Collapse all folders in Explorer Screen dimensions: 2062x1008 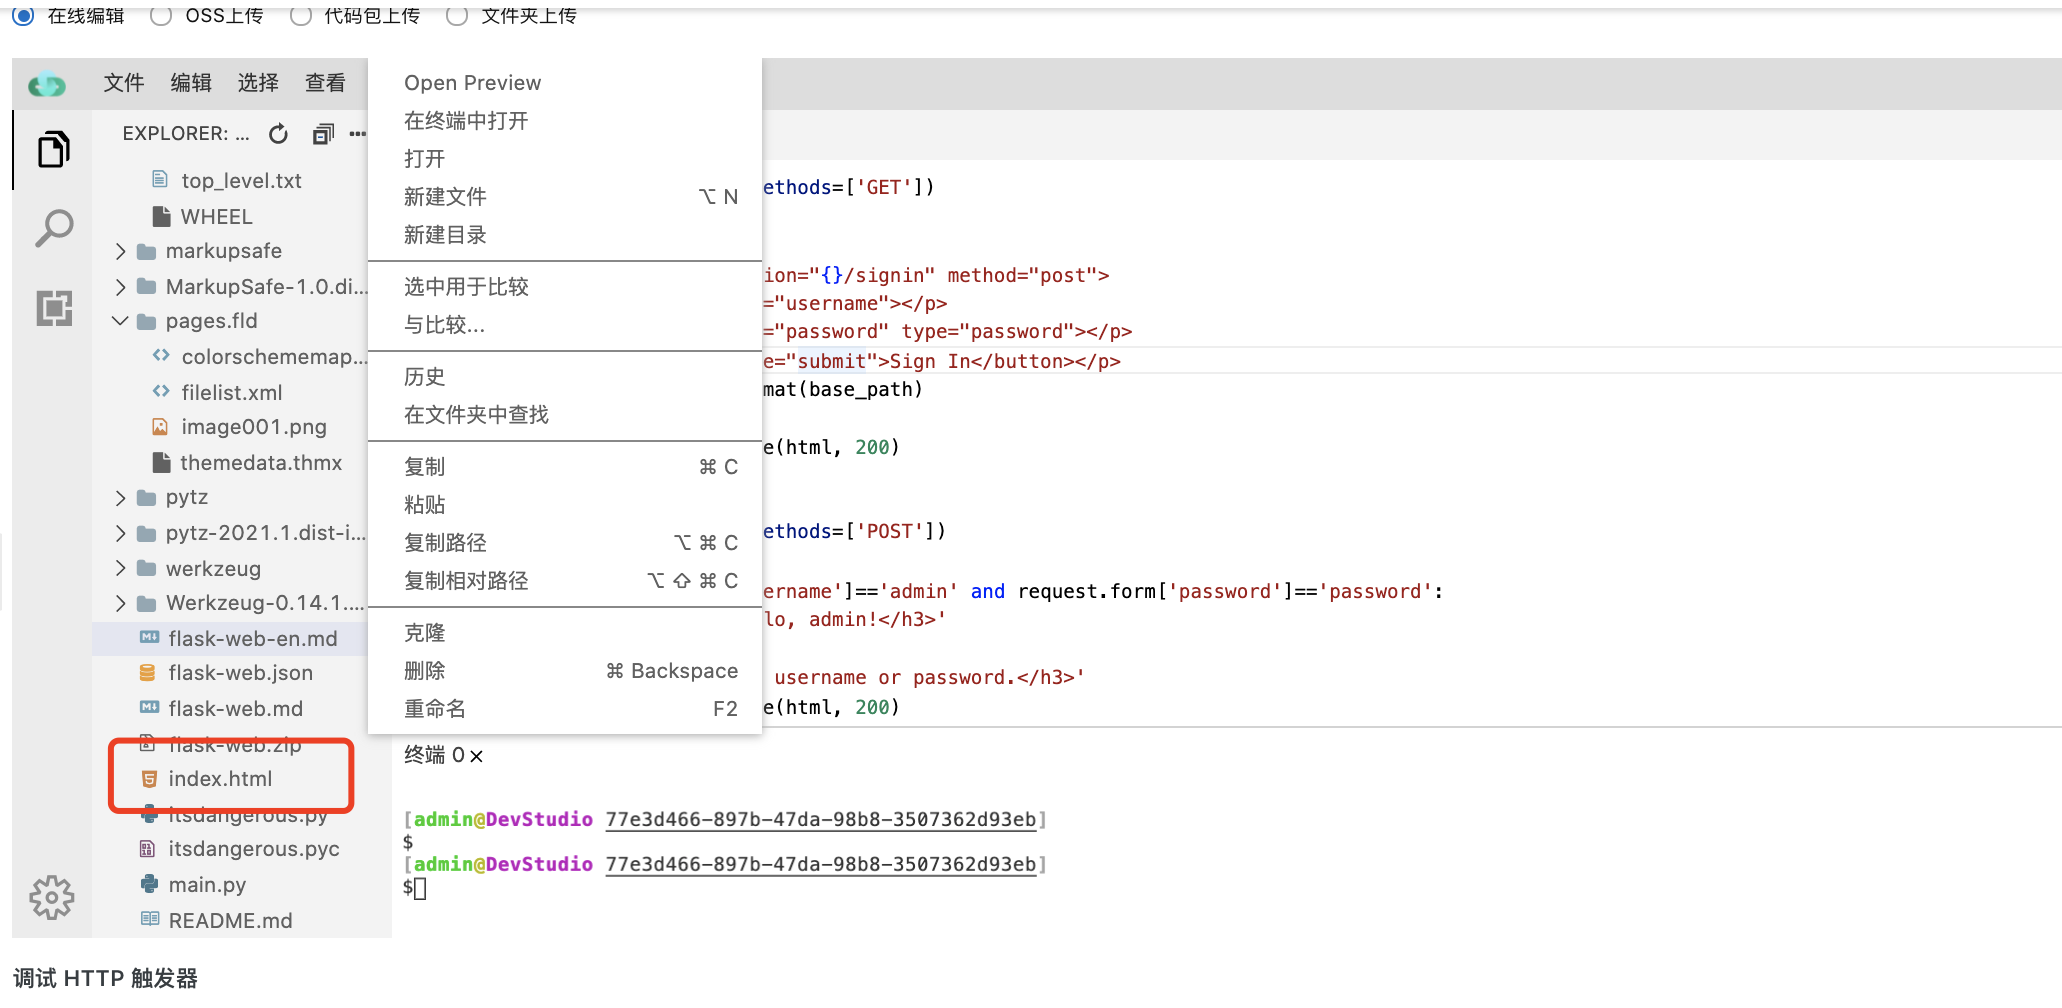[322, 134]
